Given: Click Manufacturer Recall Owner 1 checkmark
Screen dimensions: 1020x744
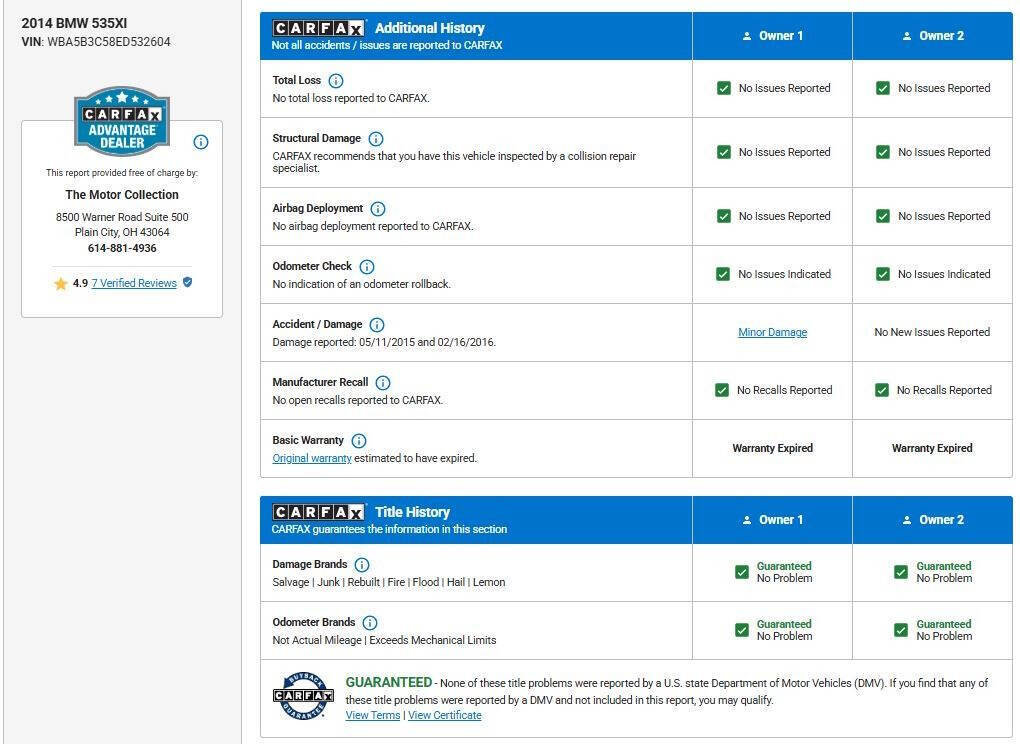Looking at the screenshot, I should [x=721, y=390].
